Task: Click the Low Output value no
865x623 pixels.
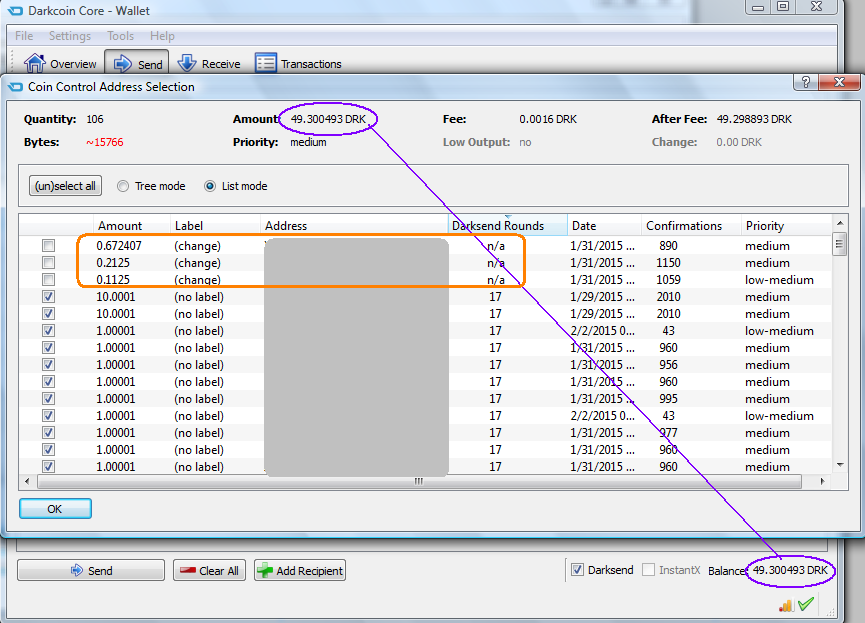Action: point(525,142)
